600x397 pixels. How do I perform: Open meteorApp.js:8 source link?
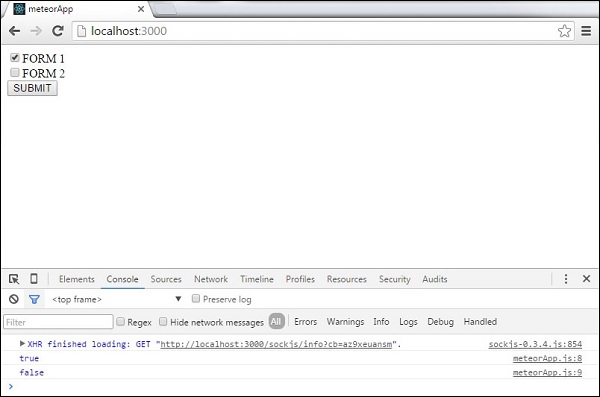547,358
